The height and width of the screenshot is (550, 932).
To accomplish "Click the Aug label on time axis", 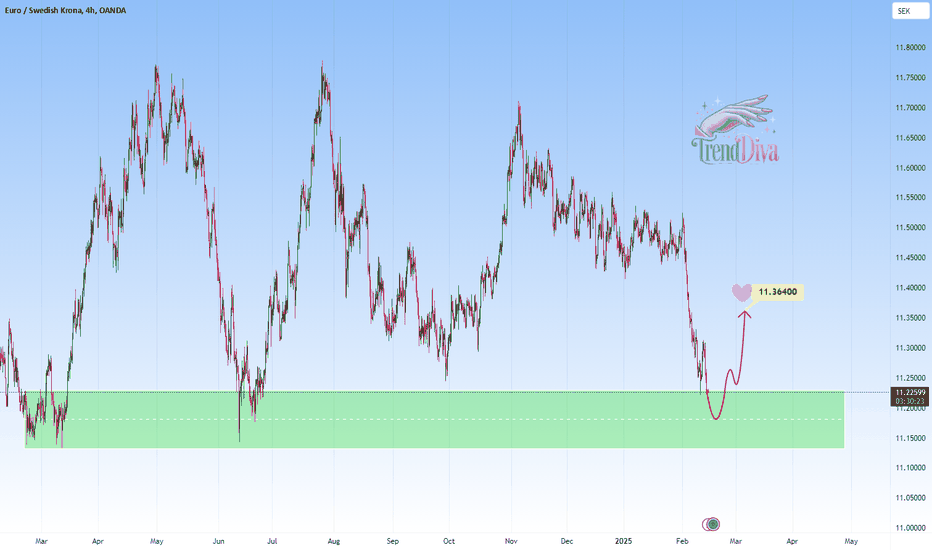I will coord(334,541).
